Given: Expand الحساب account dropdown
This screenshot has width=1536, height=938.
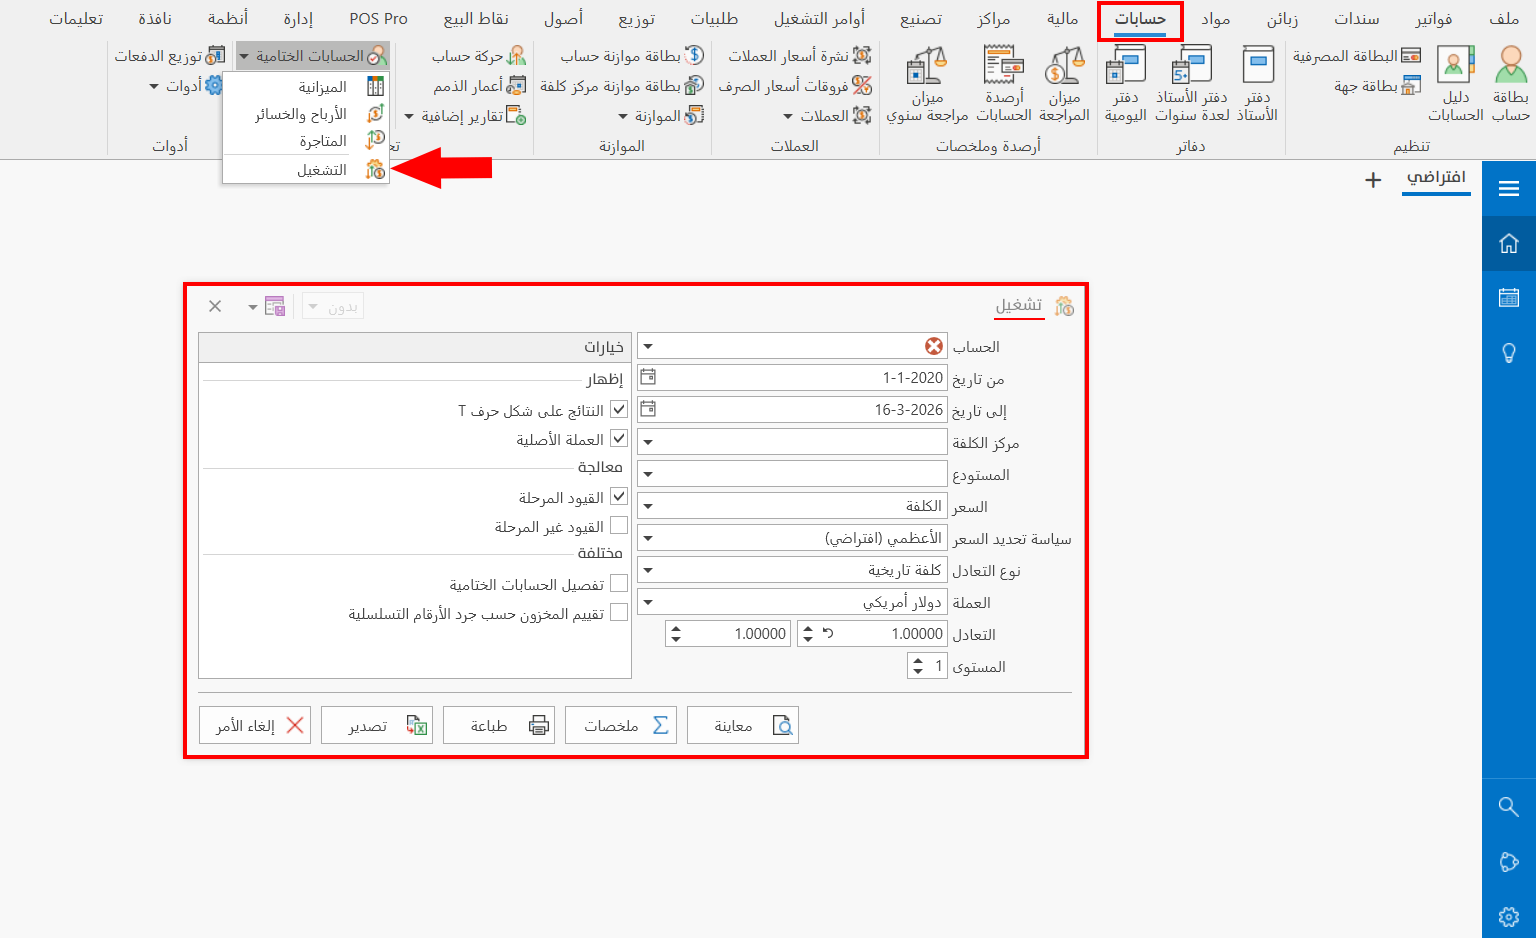Looking at the screenshot, I should click(x=648, y=346).
